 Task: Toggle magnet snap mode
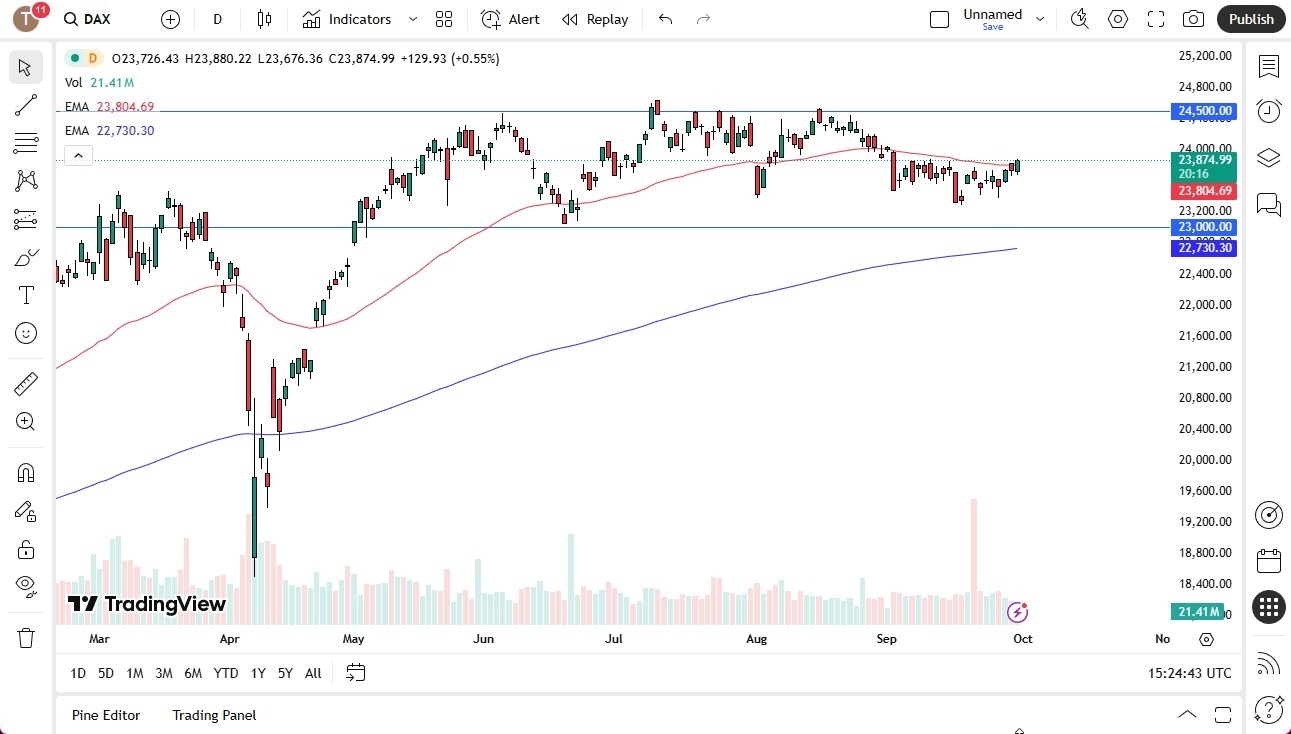click(25, 472)
